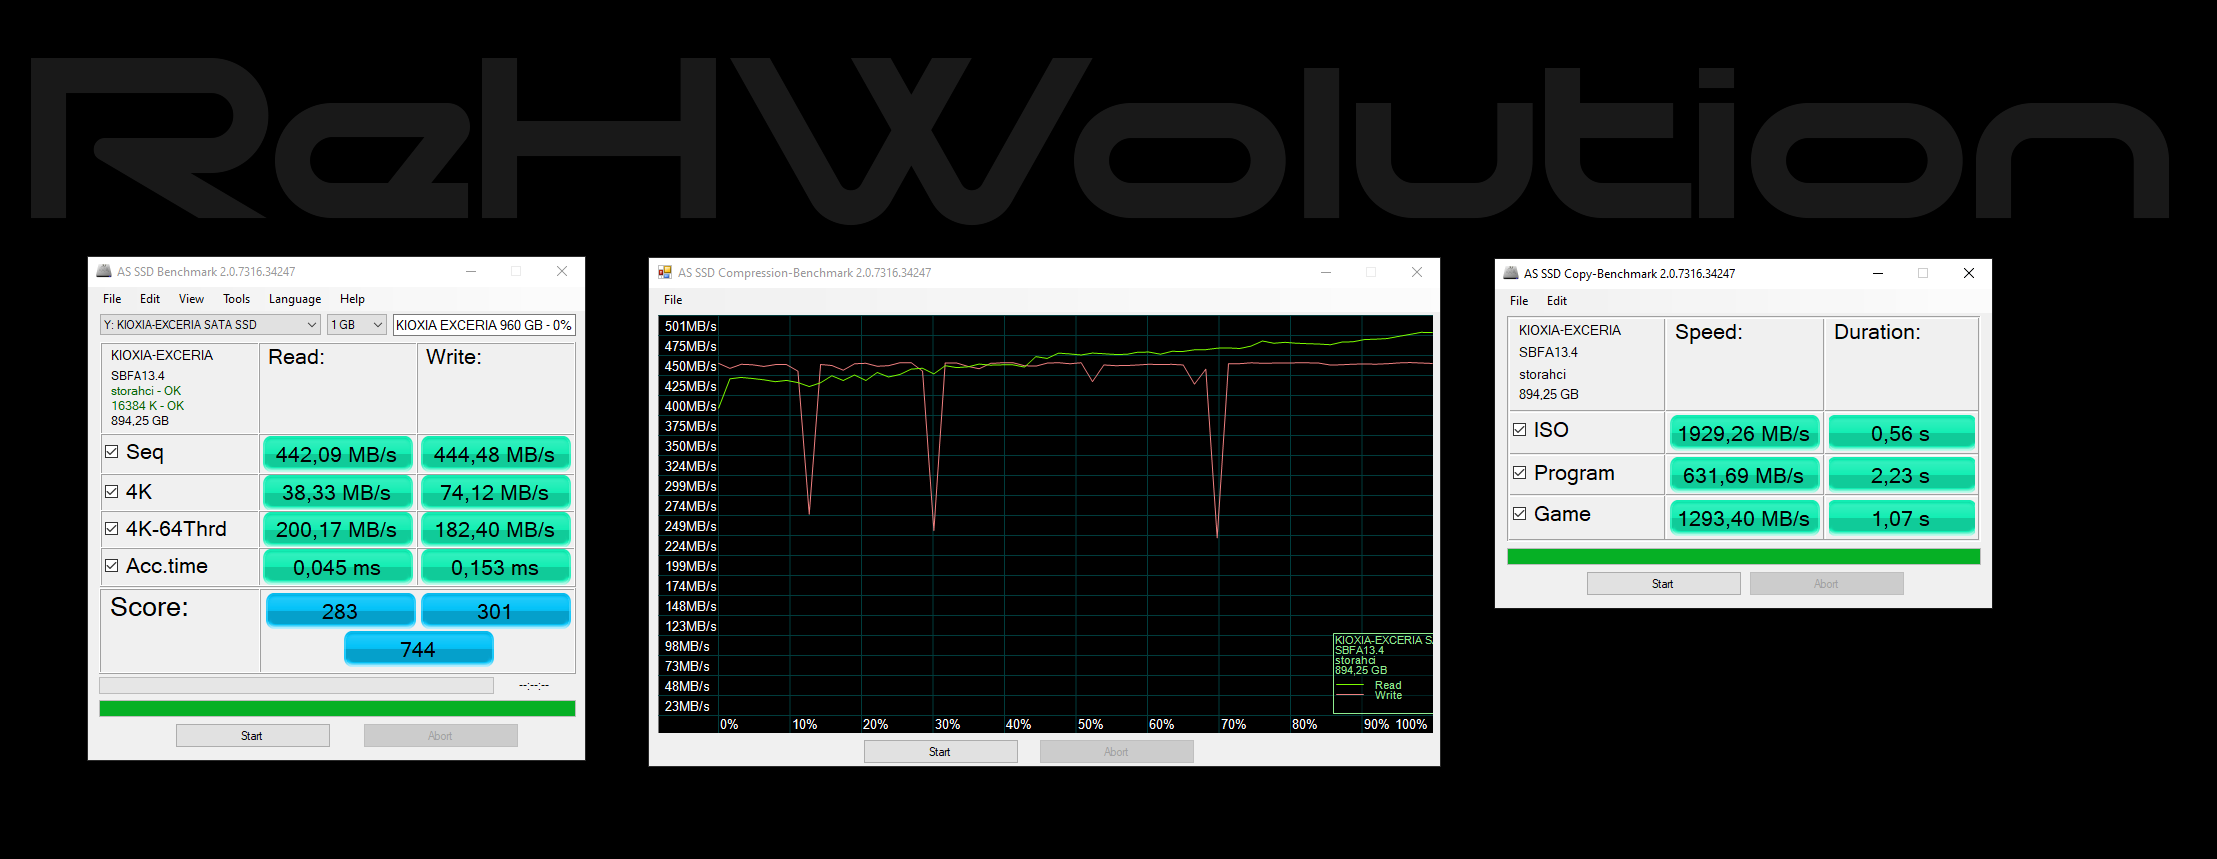Click the Copy-Benchmark window title icon
Screen dimensions: 2217x859
1511,273
